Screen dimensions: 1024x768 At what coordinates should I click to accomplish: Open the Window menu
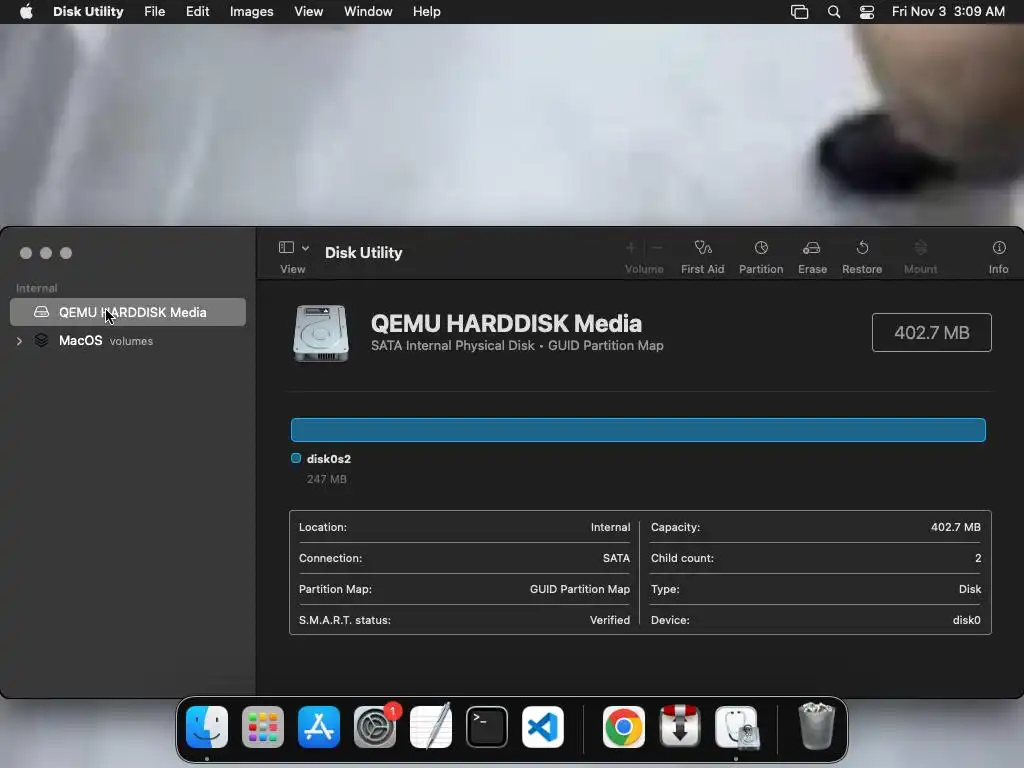coord(368,12)
